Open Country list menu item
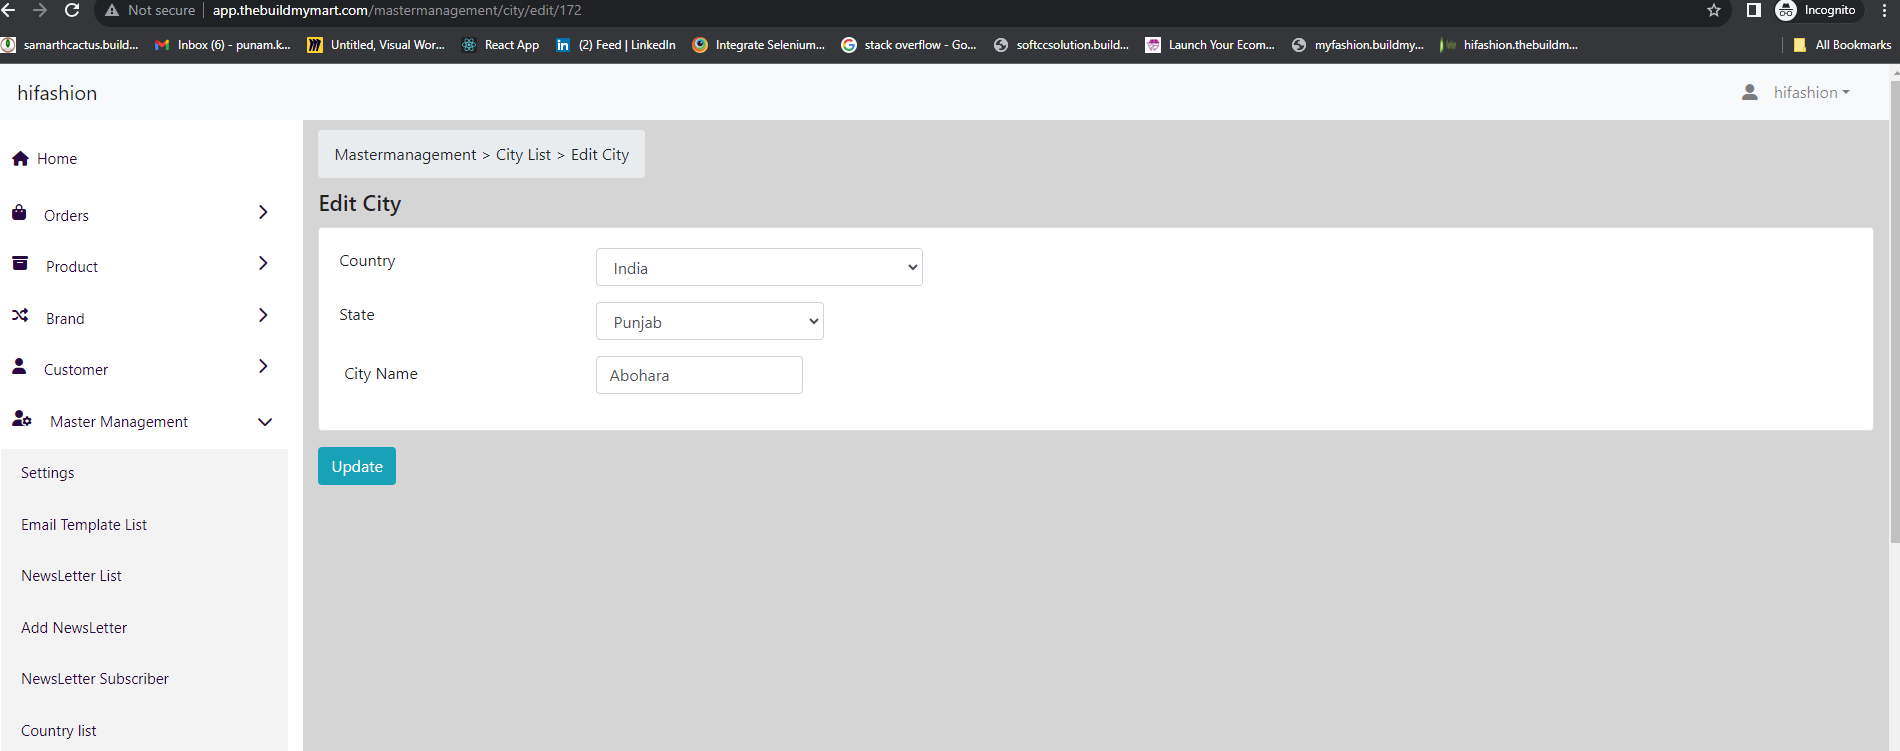 [59, 731]
